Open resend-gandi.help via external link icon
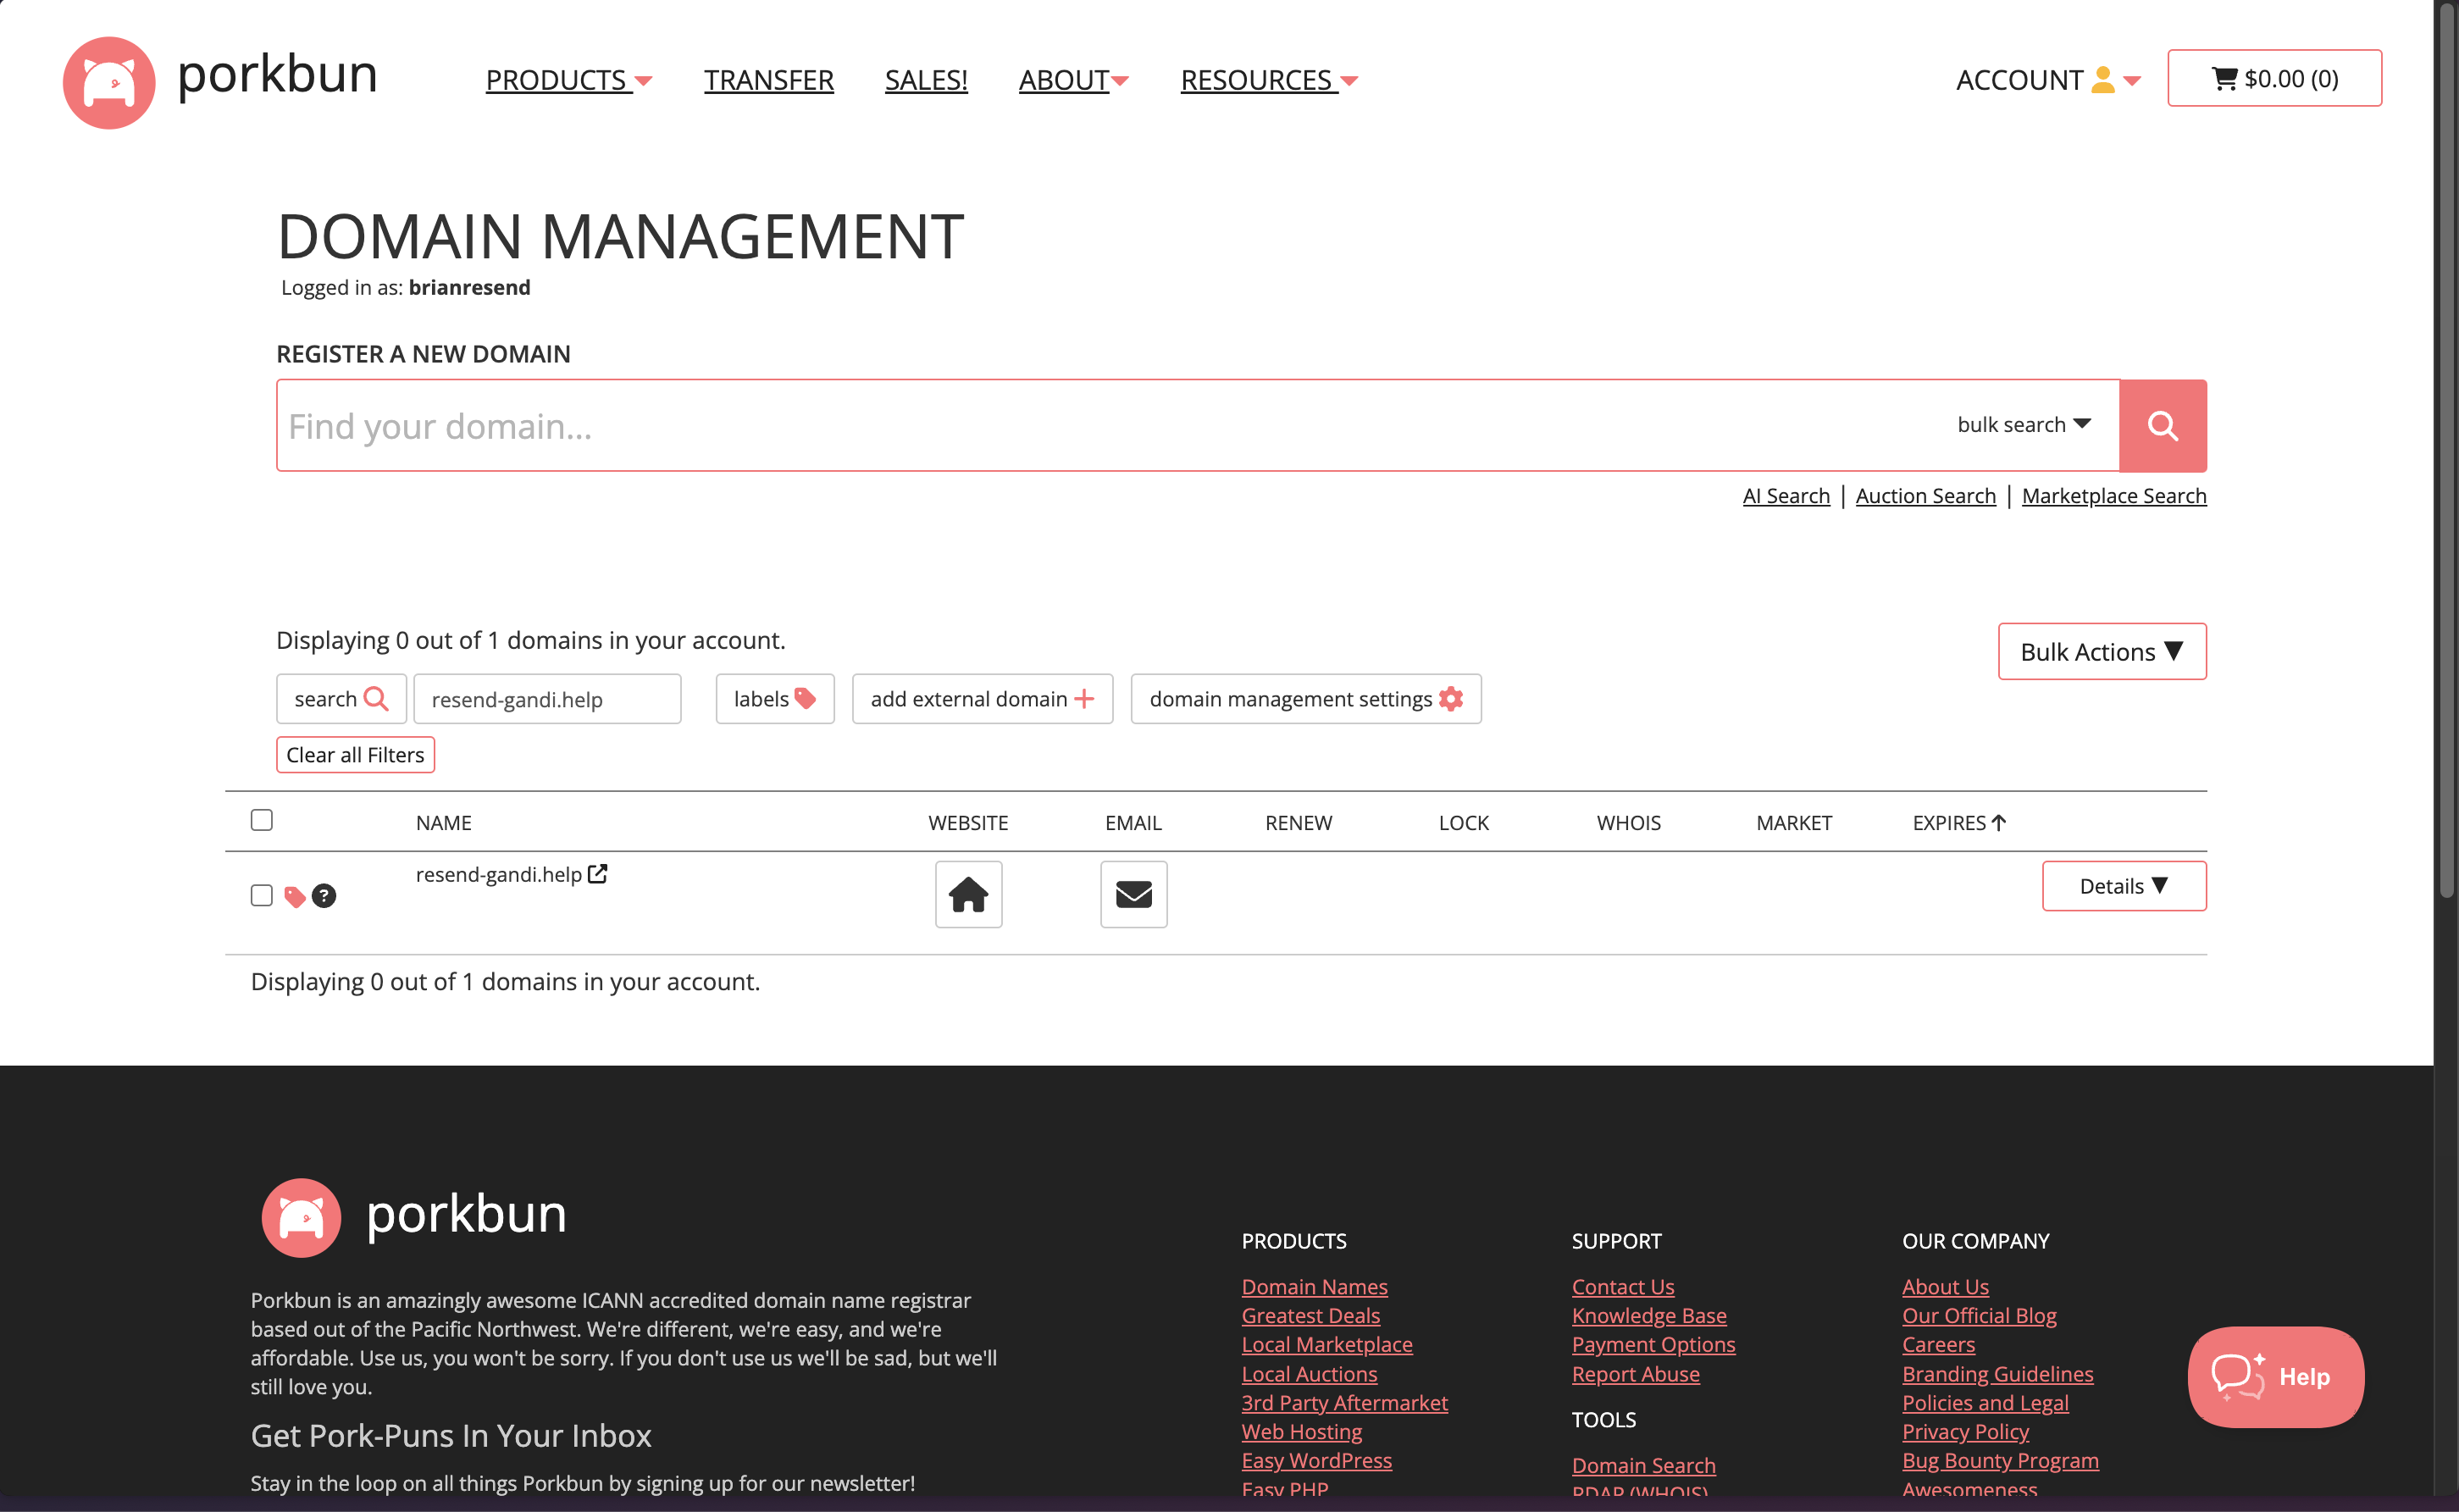Screen dimensions: 2459x1512 click(x=597, y=874)
